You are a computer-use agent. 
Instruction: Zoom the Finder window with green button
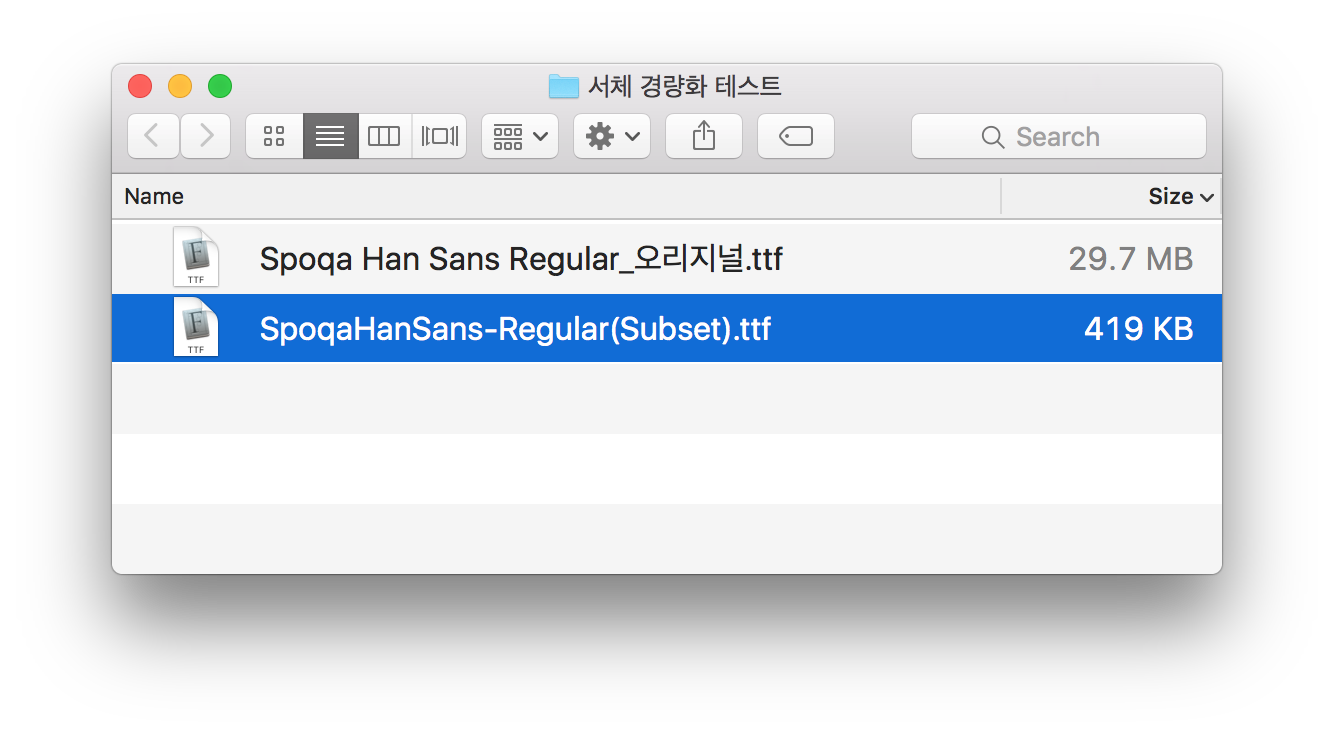pos(220,86)
